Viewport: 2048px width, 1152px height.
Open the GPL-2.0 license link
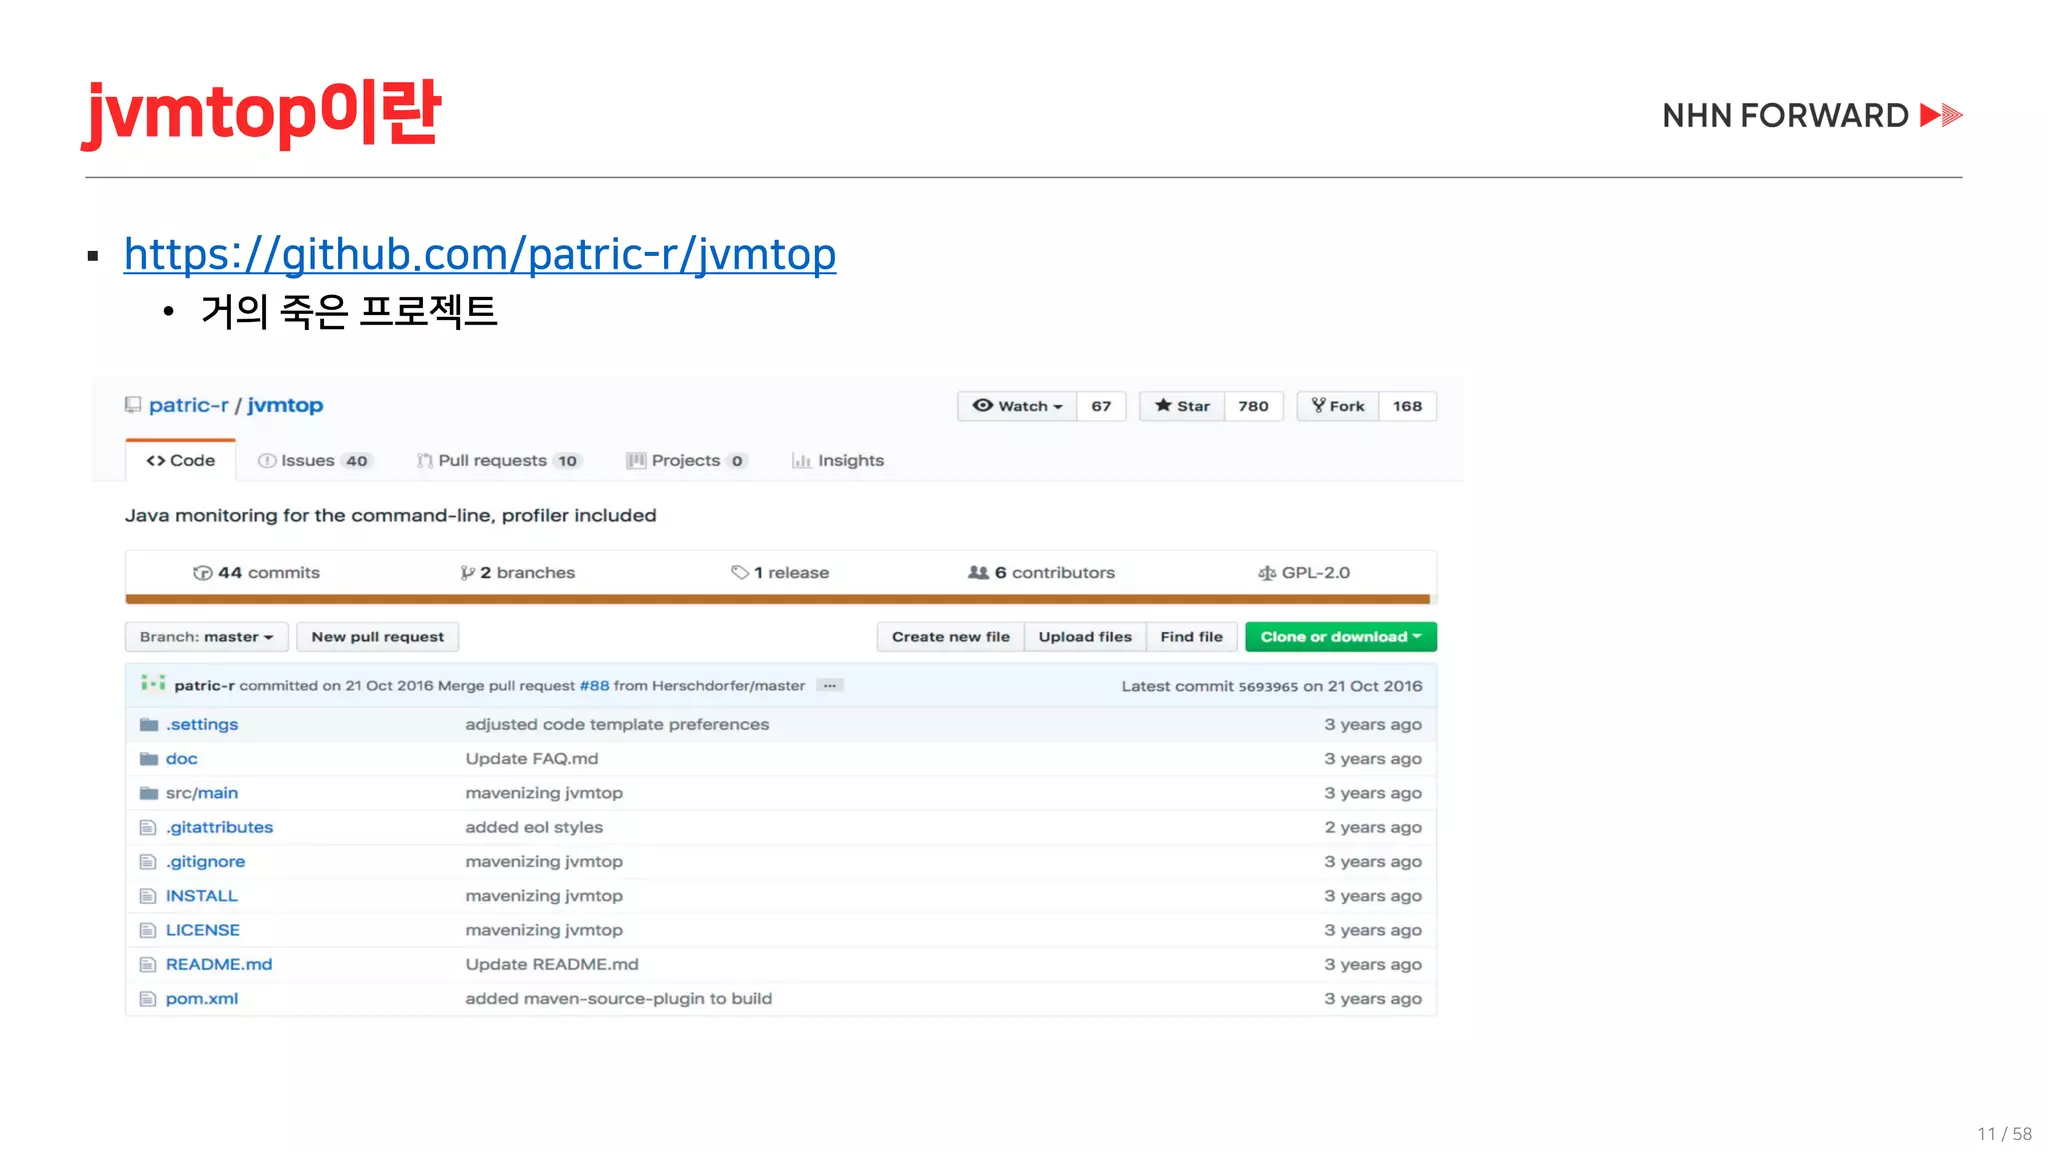(x=1304, y=572)
